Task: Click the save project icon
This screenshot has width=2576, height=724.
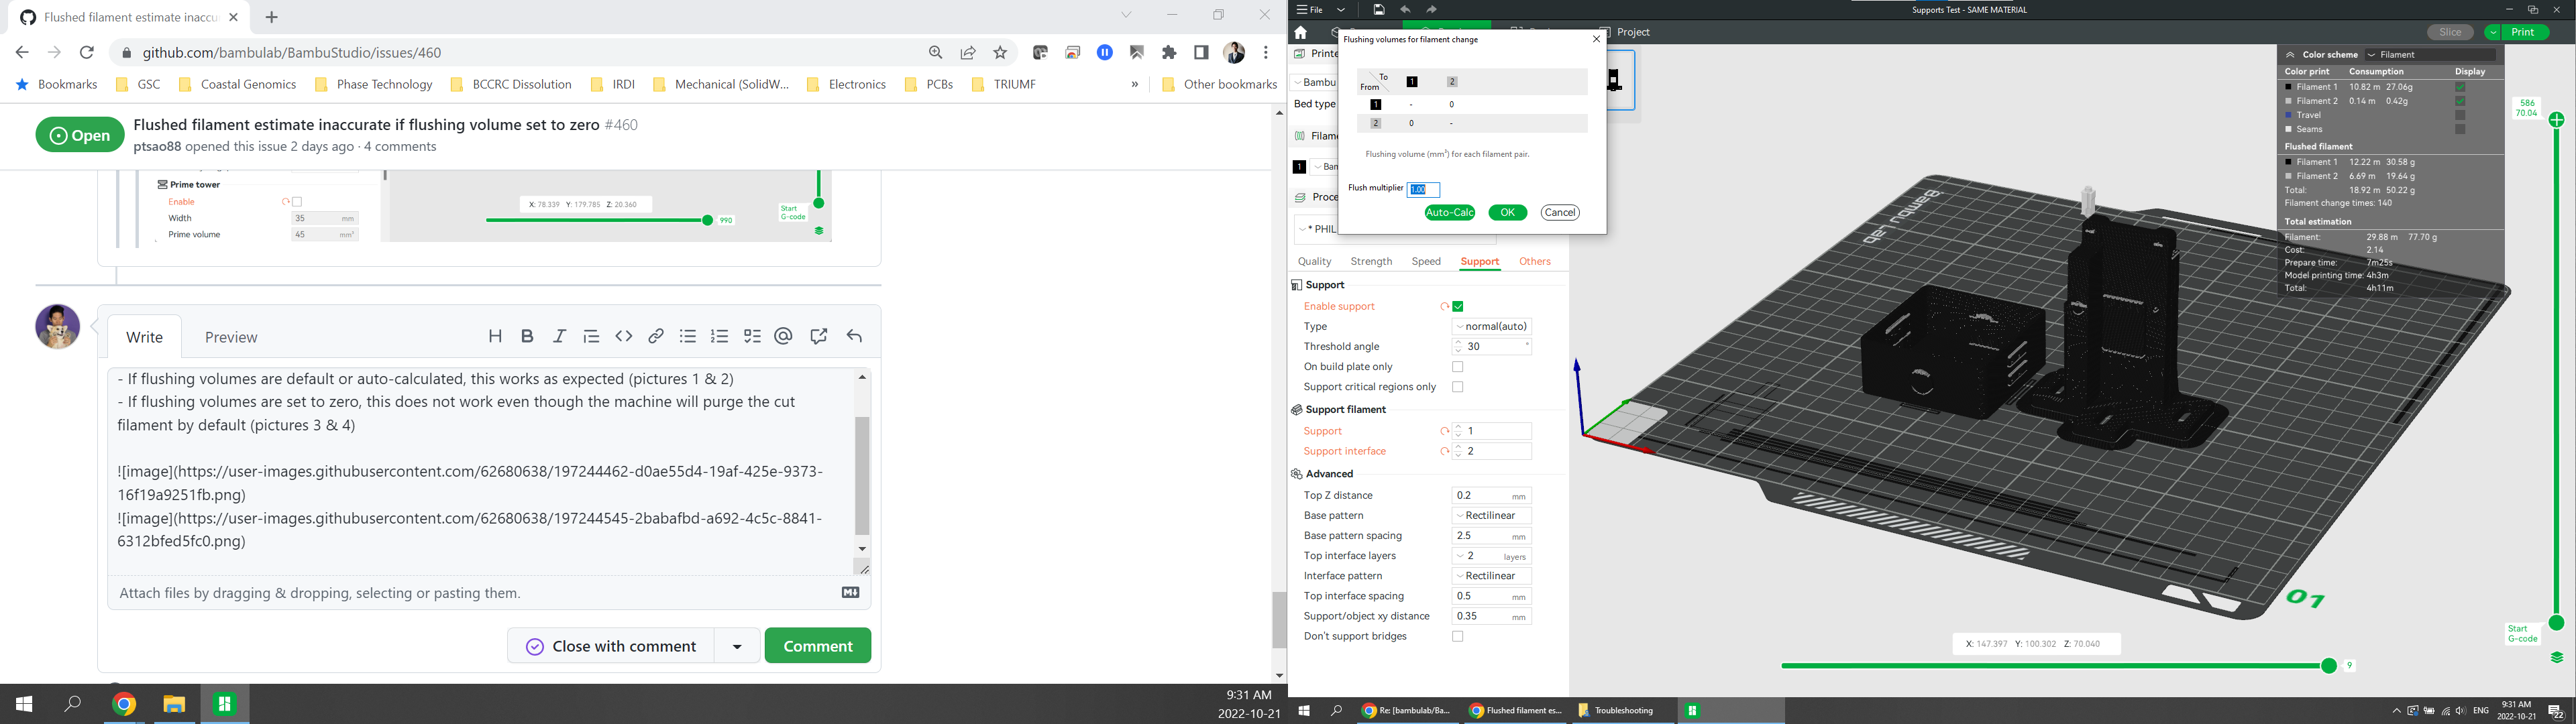Action: 1379,10
